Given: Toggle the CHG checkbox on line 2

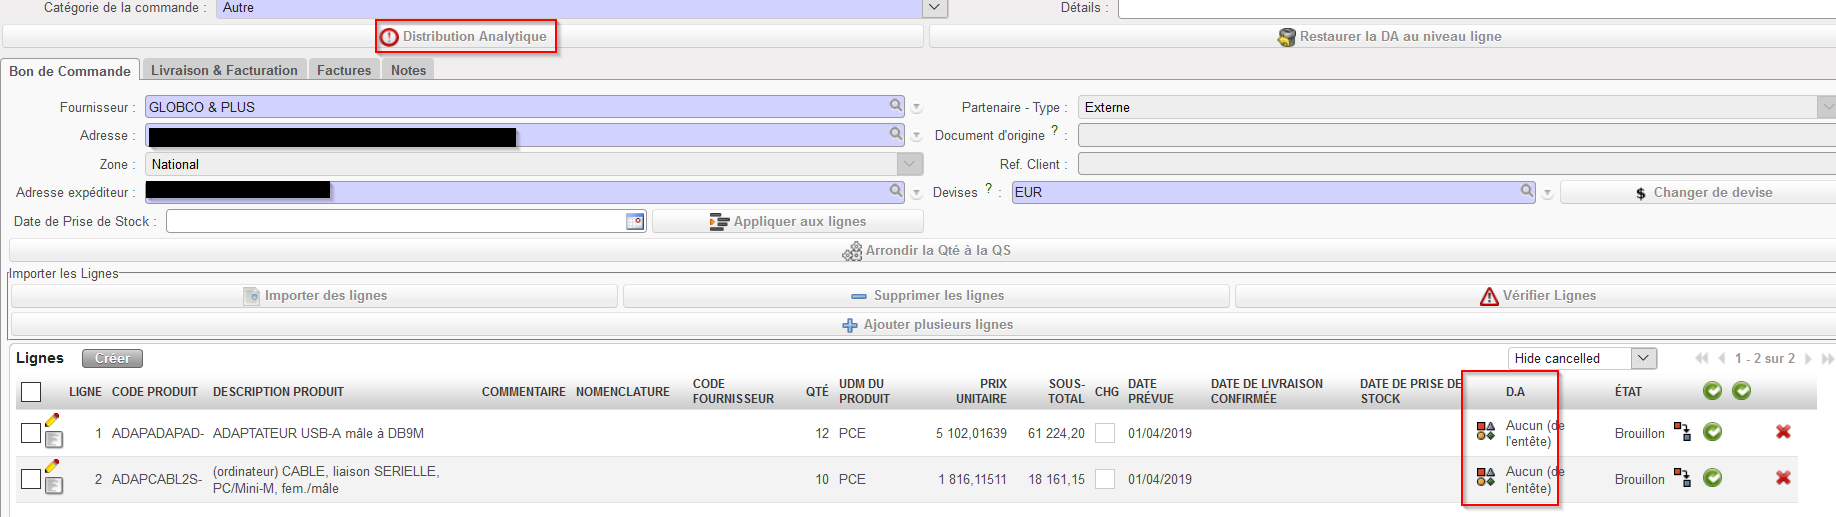Looking at the screenshot, I should coord(1105,479).
